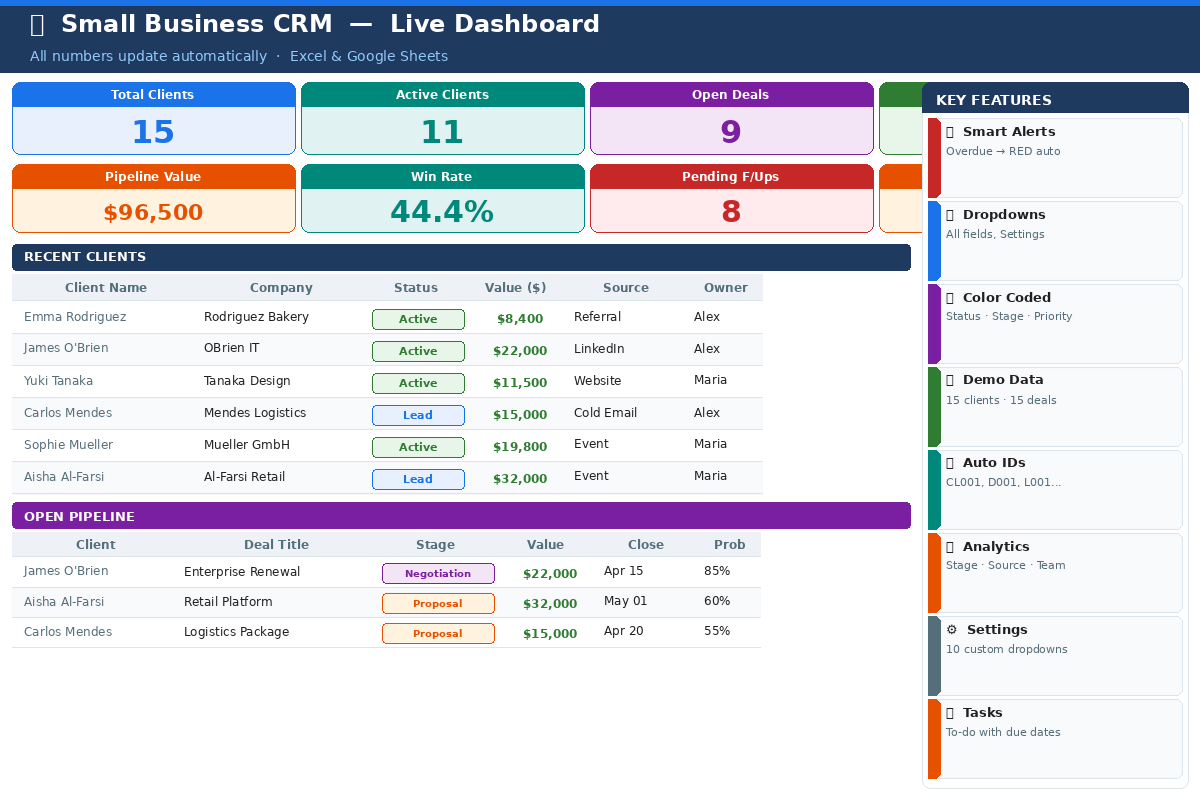This screenshot has width=1200, height=800.
Task: Click the Smart Alerts feature icon
Action: (x=949, y=131)
